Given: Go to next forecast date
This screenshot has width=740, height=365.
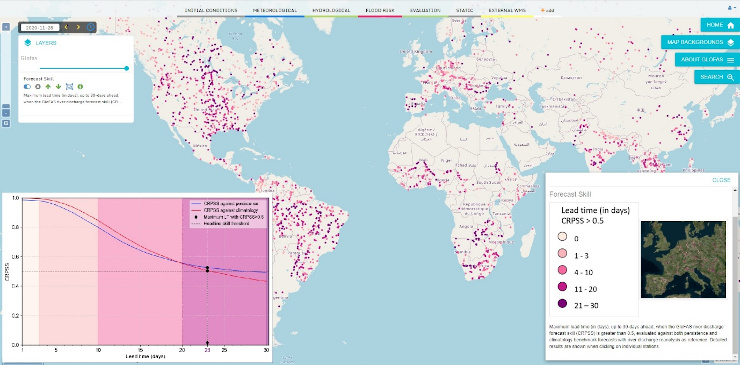Looking at the screenshot, I should point(78,27).
